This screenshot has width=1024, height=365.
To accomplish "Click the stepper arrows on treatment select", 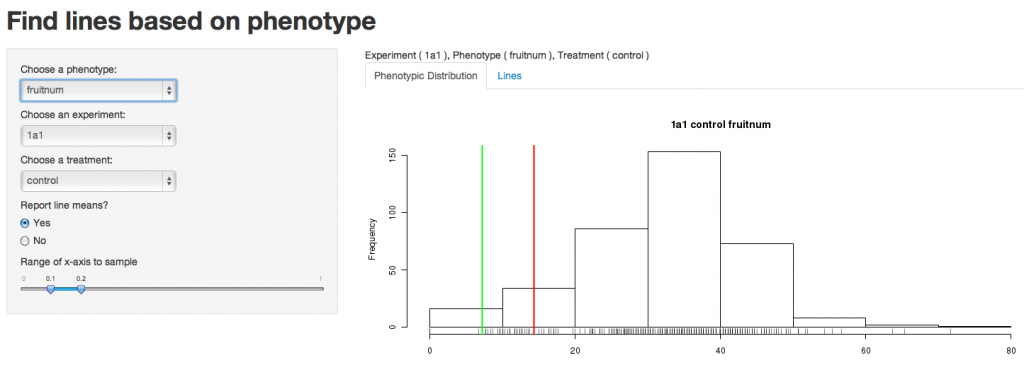I will [169, 181].
